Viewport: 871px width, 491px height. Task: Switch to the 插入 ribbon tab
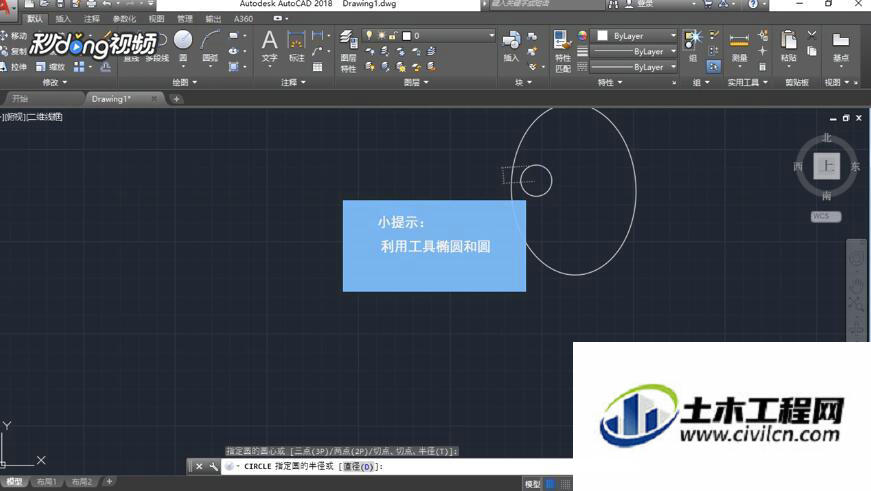[x=63, y=19]
